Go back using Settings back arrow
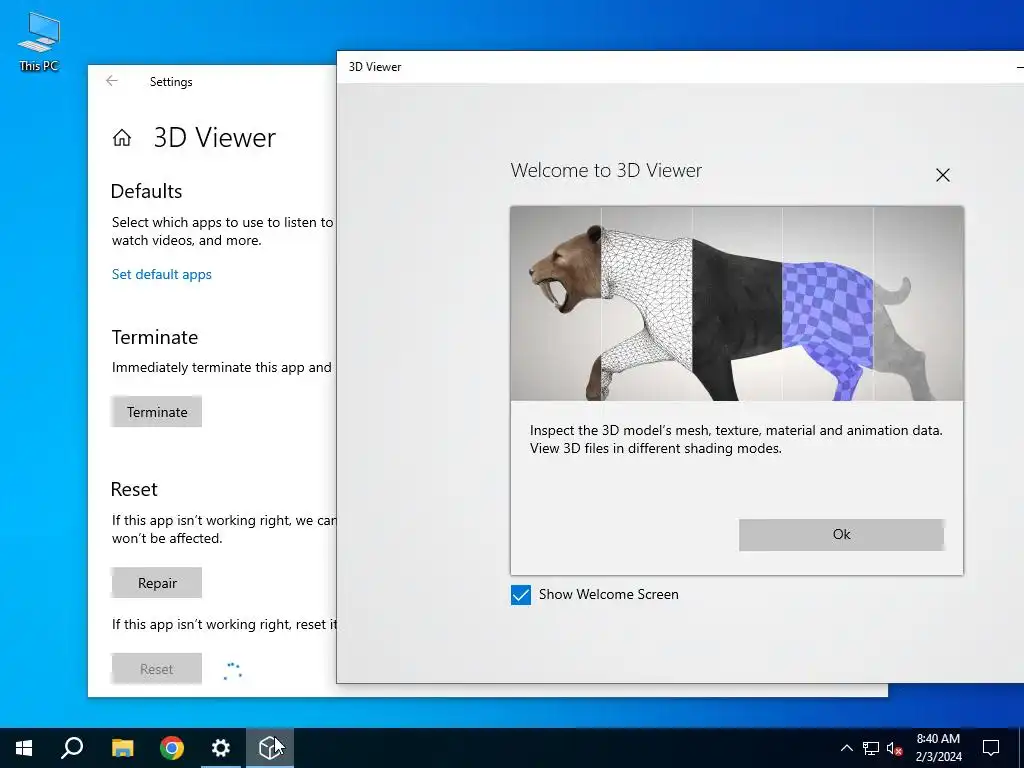Screen dimensions: 1024x768 point(112,81)
